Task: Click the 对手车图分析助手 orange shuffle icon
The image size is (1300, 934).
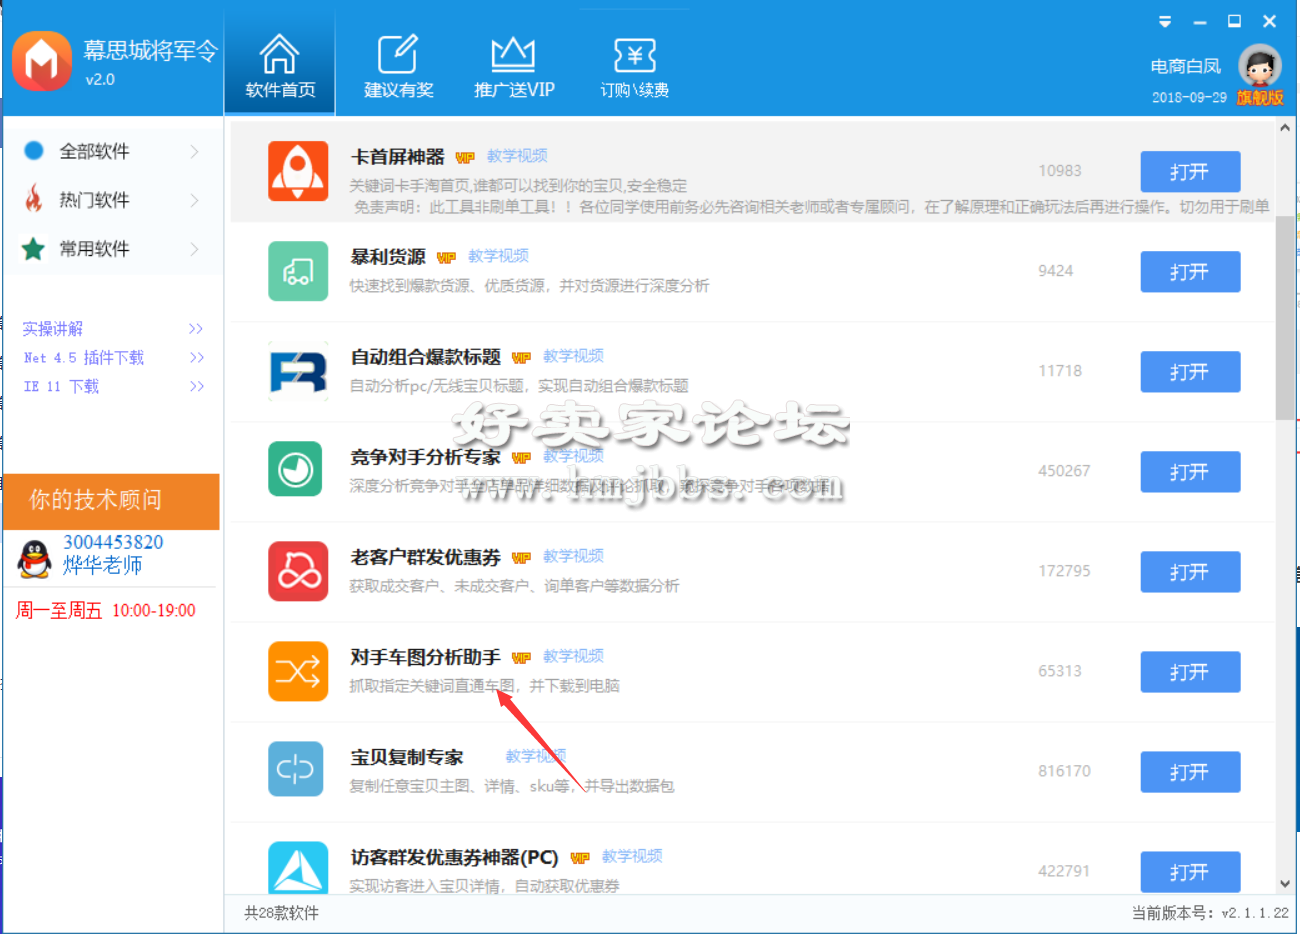Action: [x=298, y=671]
